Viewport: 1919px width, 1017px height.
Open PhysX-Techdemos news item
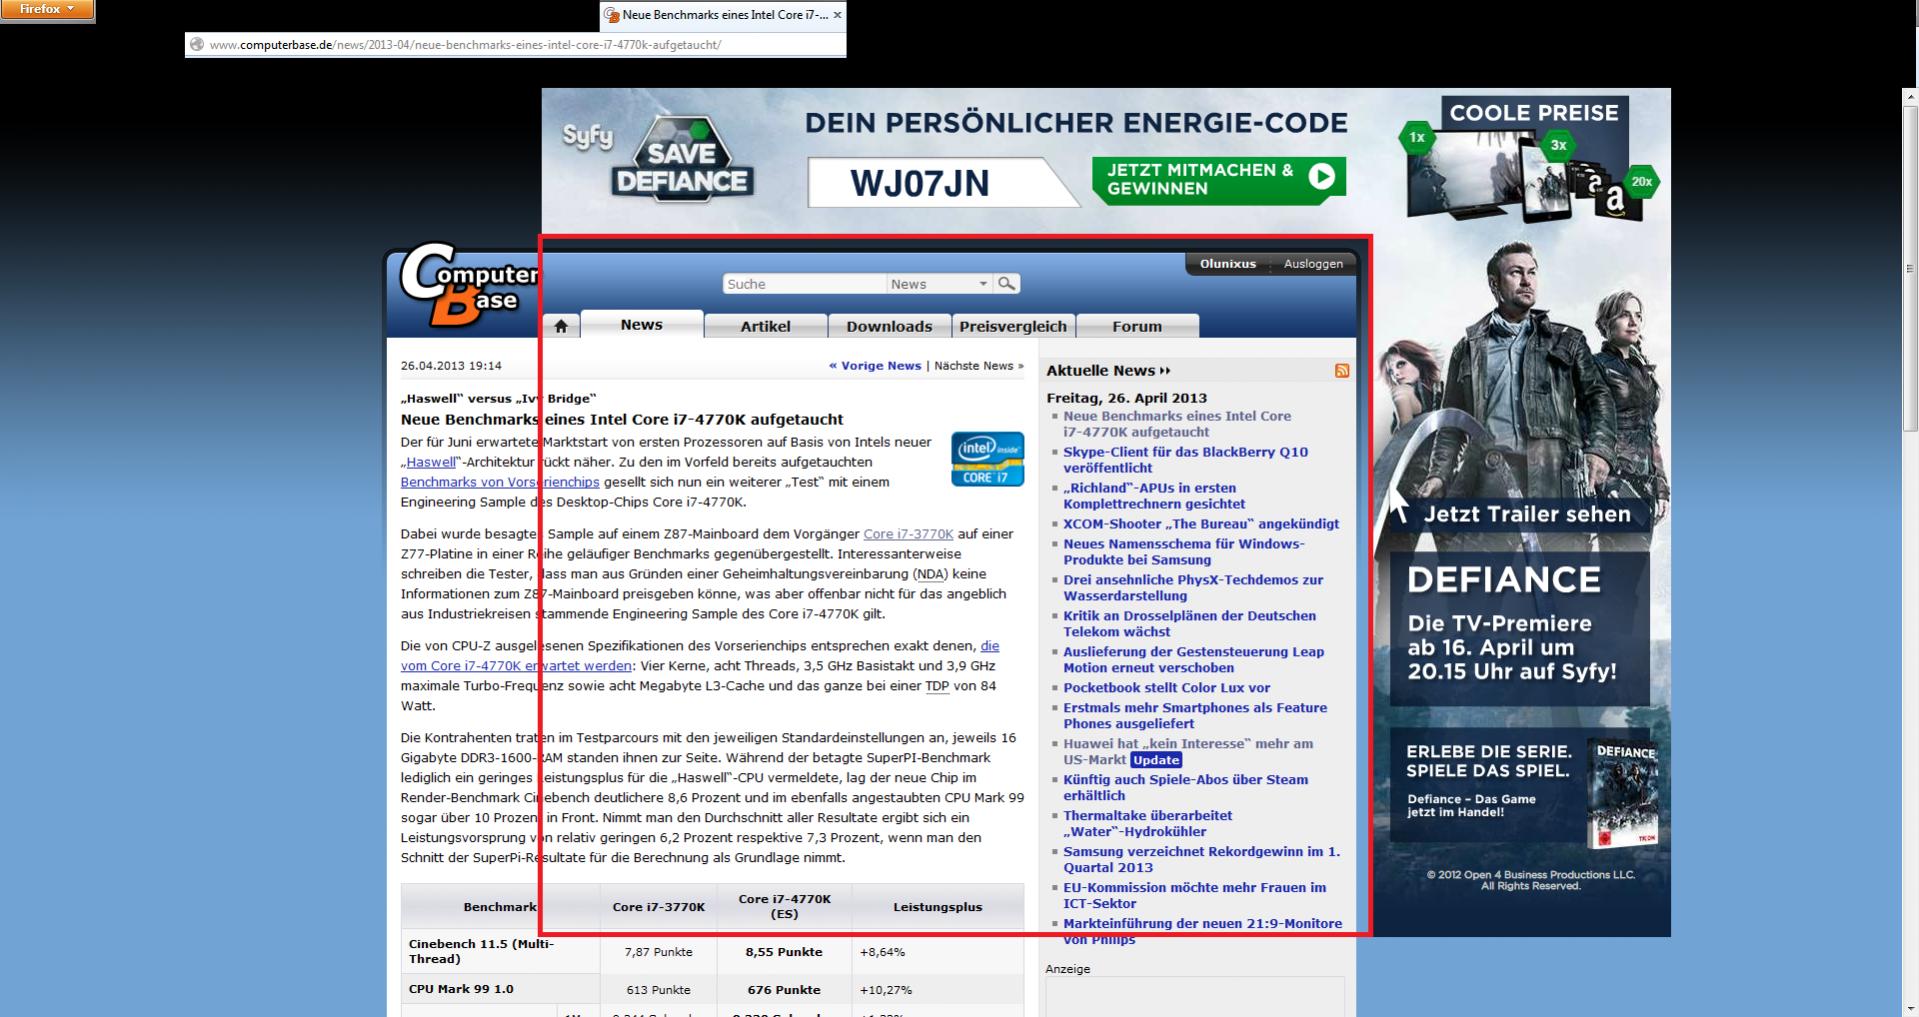1193,588
